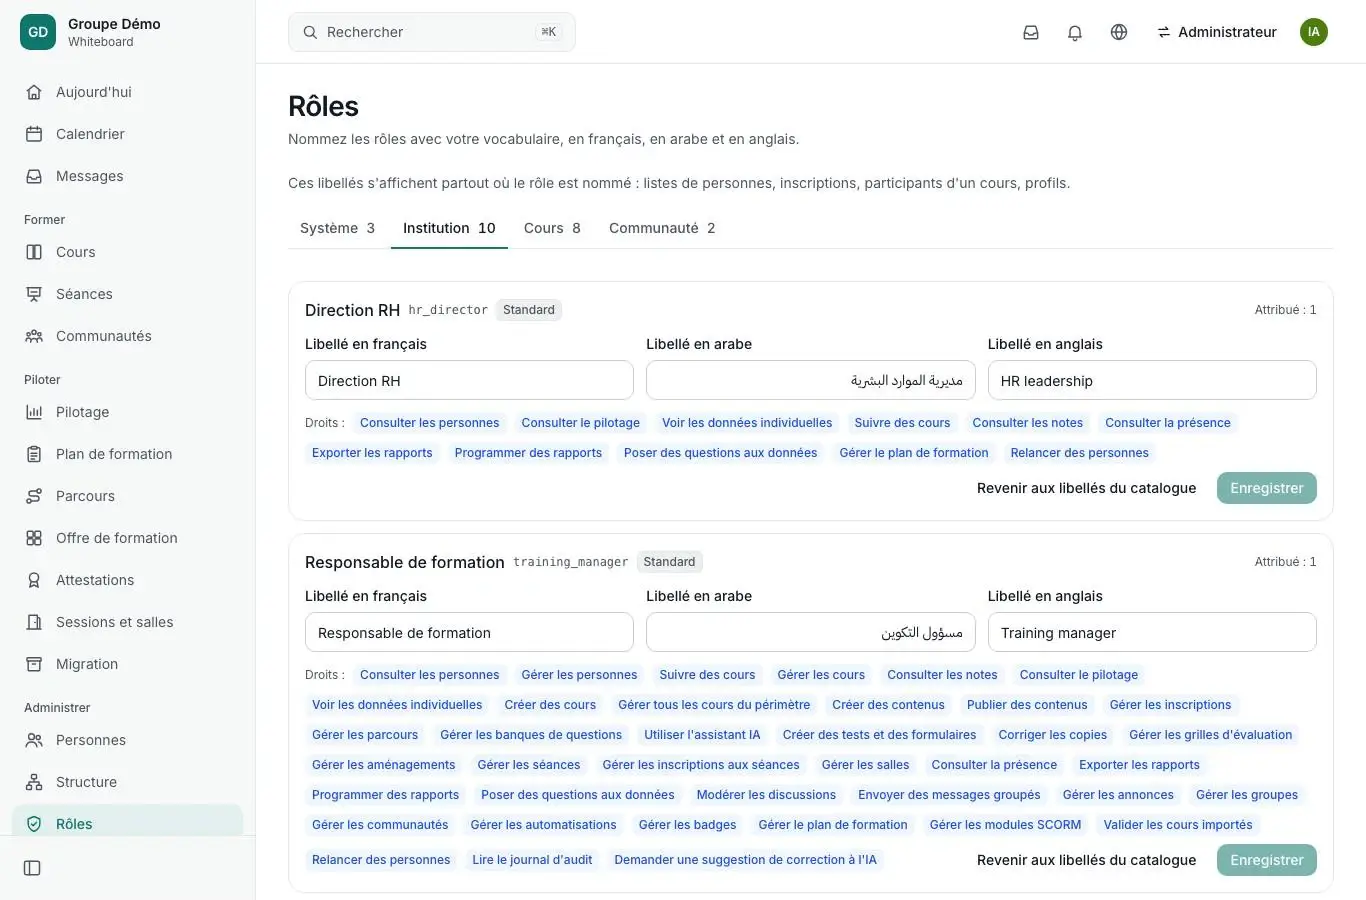
Task: Click the Pilotage chart icon
Action: click(34, 412)
